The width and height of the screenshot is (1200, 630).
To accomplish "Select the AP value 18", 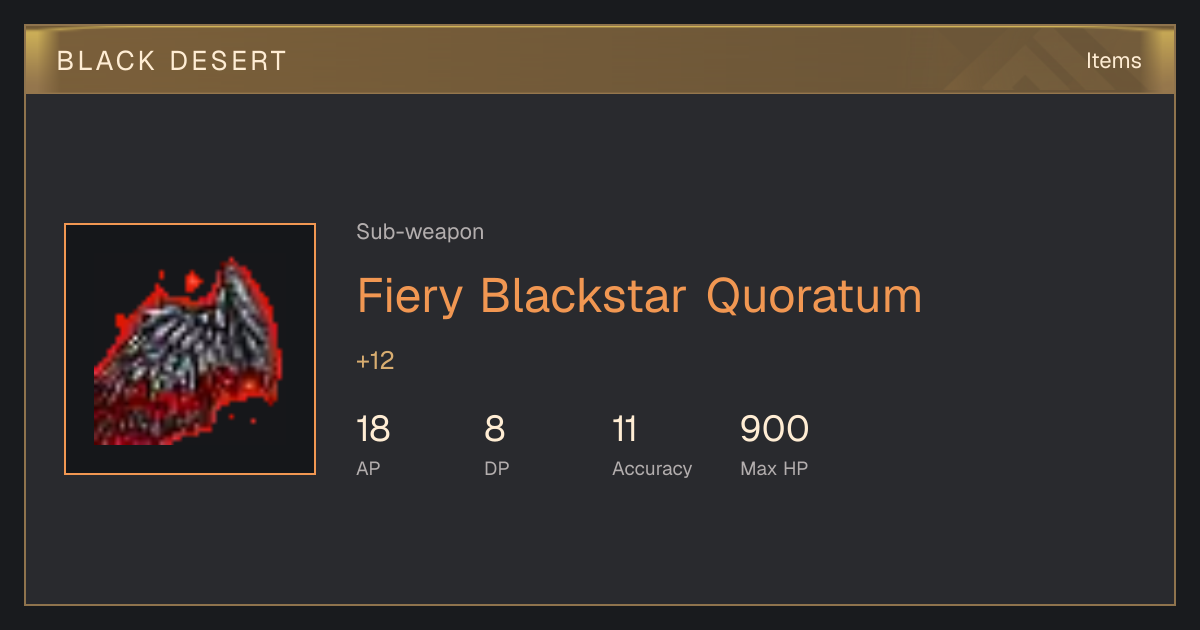I will (373, 429).
